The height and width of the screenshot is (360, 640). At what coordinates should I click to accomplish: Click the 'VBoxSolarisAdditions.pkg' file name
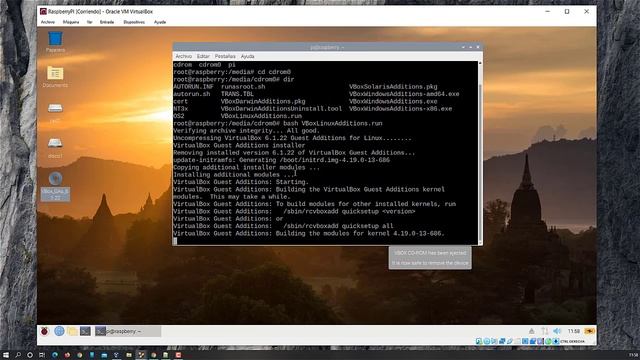click(393, 87)
